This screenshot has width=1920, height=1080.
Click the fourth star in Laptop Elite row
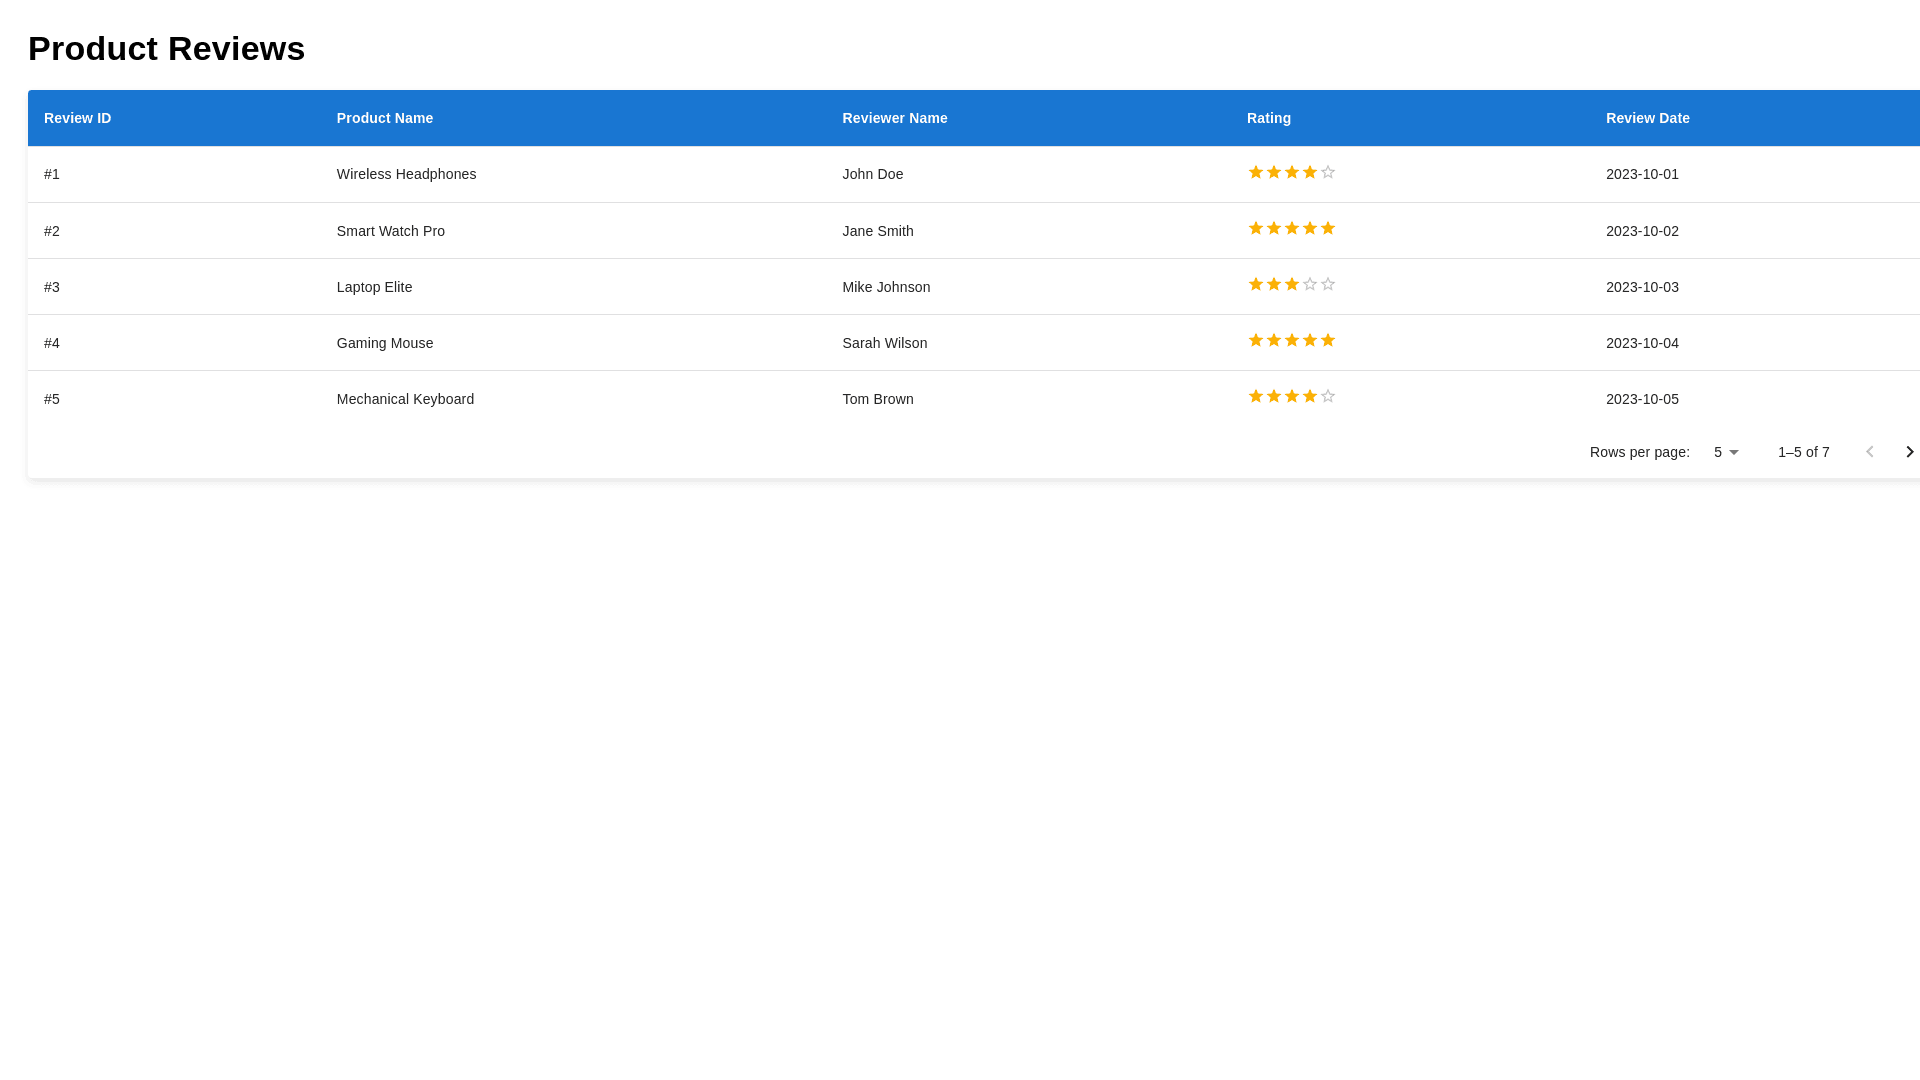(1310, 284)
